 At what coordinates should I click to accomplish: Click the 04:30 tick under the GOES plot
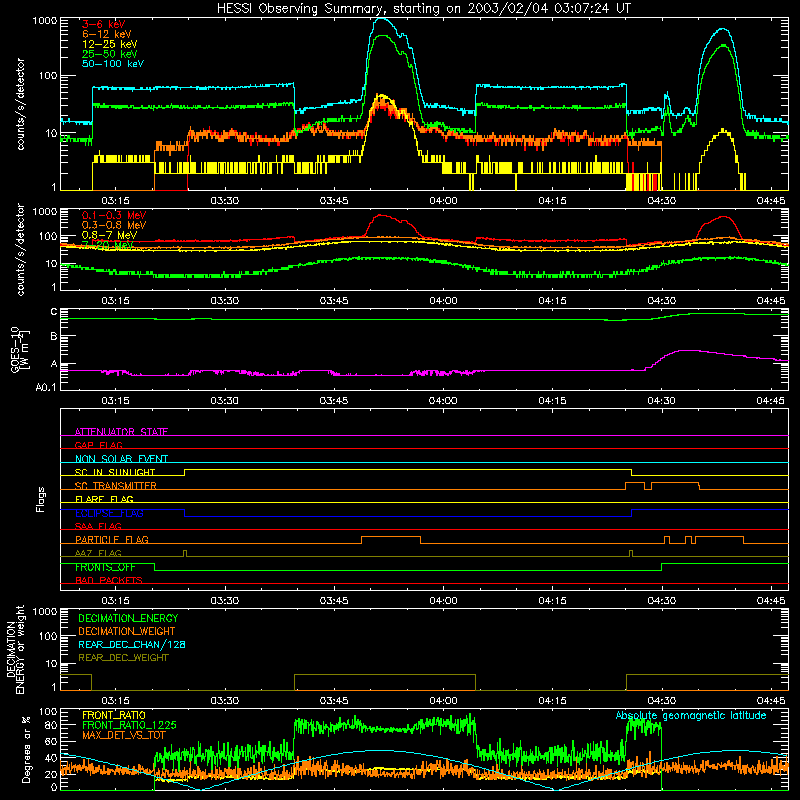[x=662, y=401]
